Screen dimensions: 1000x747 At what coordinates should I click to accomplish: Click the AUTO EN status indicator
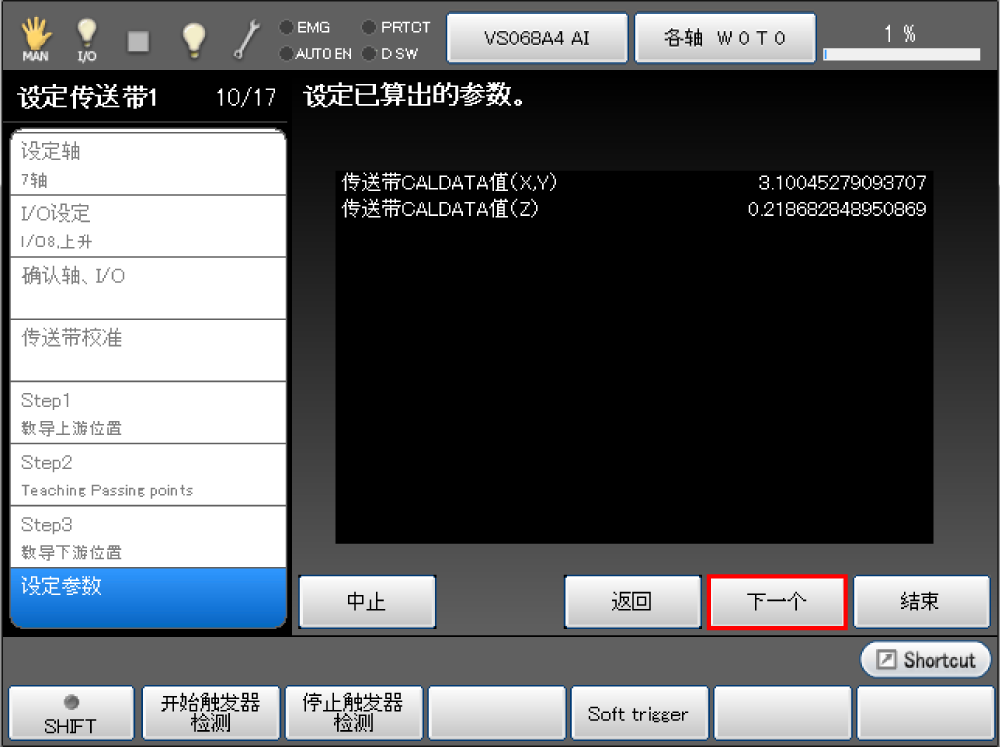click(316, 54)
